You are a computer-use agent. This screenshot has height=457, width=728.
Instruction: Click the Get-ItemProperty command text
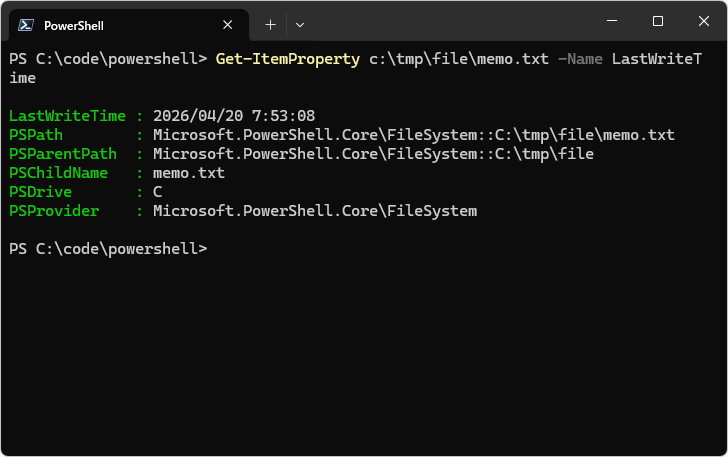coord(287,59)
